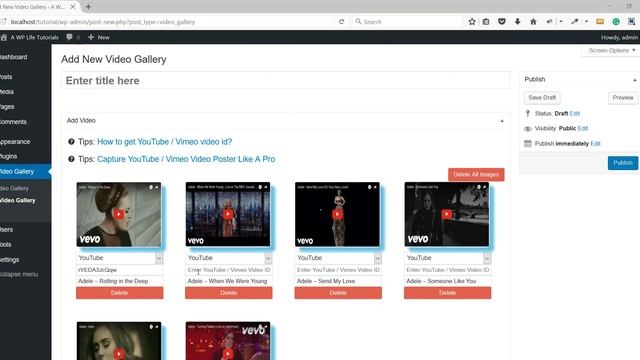Screen dimensions: 640x360
Task: Close the New Video Gallery browser tab
Action: pos(73,7)
